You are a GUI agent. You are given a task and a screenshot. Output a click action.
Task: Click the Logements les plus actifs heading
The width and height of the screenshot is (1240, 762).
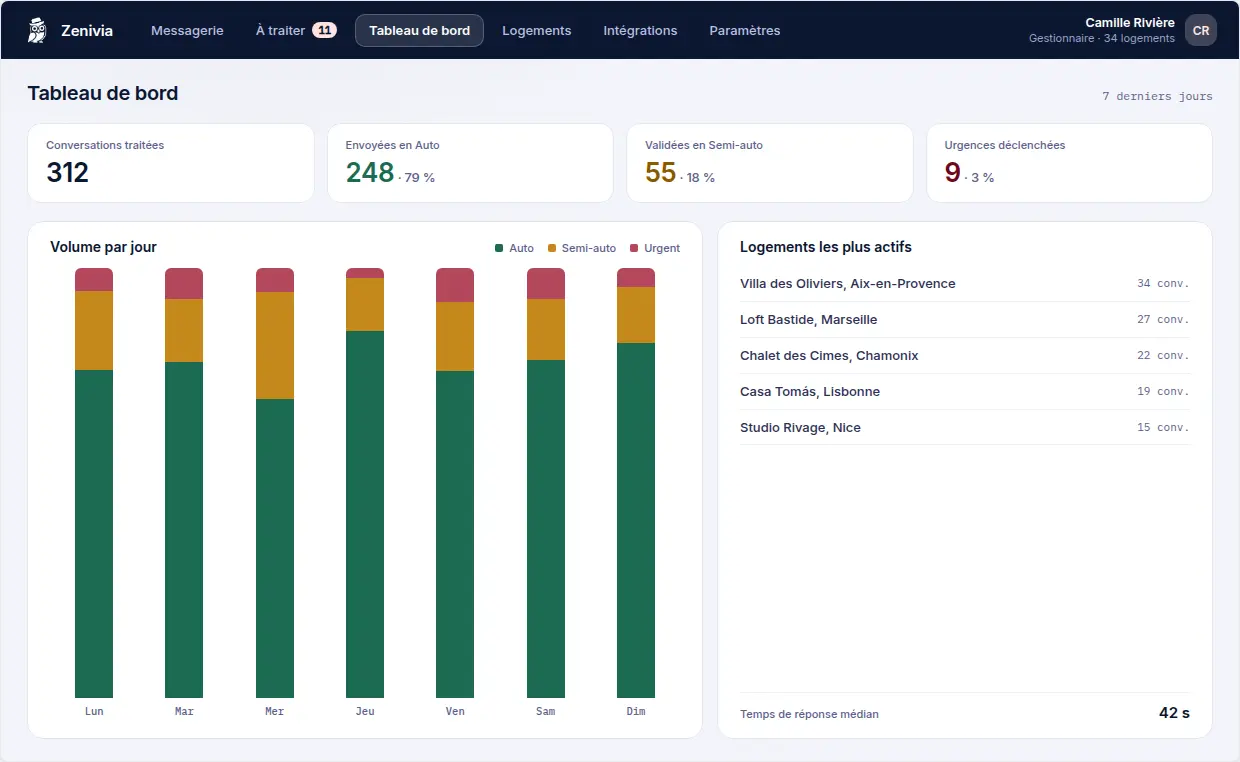826,247
